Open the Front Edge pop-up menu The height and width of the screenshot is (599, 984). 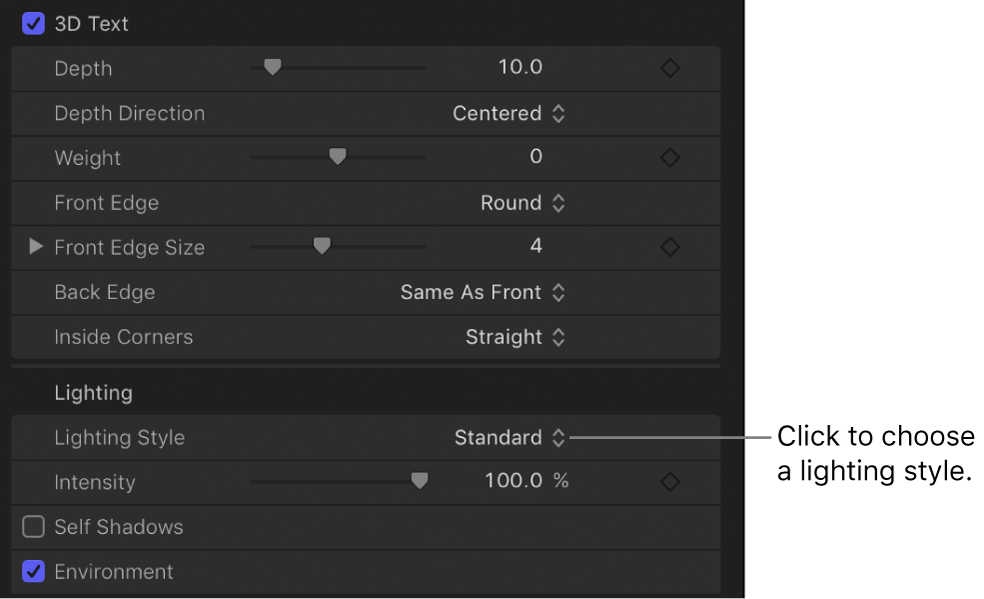[523, 203]
